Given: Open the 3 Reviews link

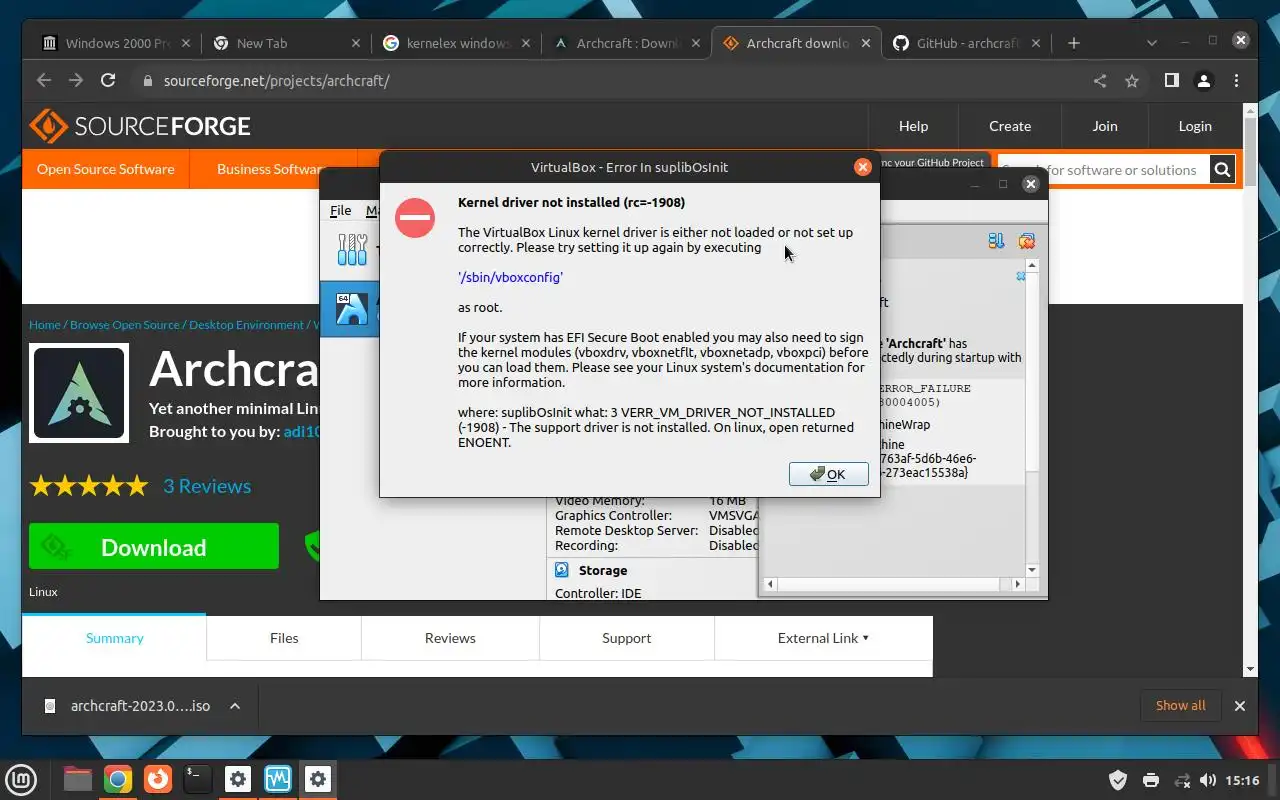Looking at the screenshot, I should [x=207, y=486].
